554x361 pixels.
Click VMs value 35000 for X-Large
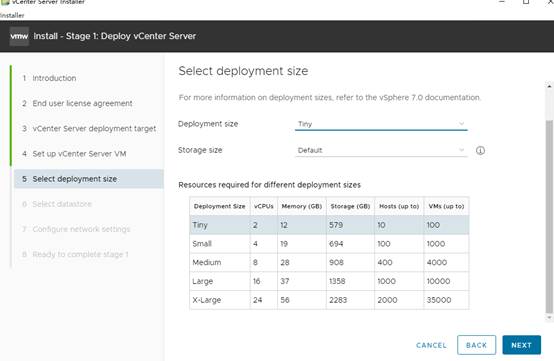(x=439, y=300)
